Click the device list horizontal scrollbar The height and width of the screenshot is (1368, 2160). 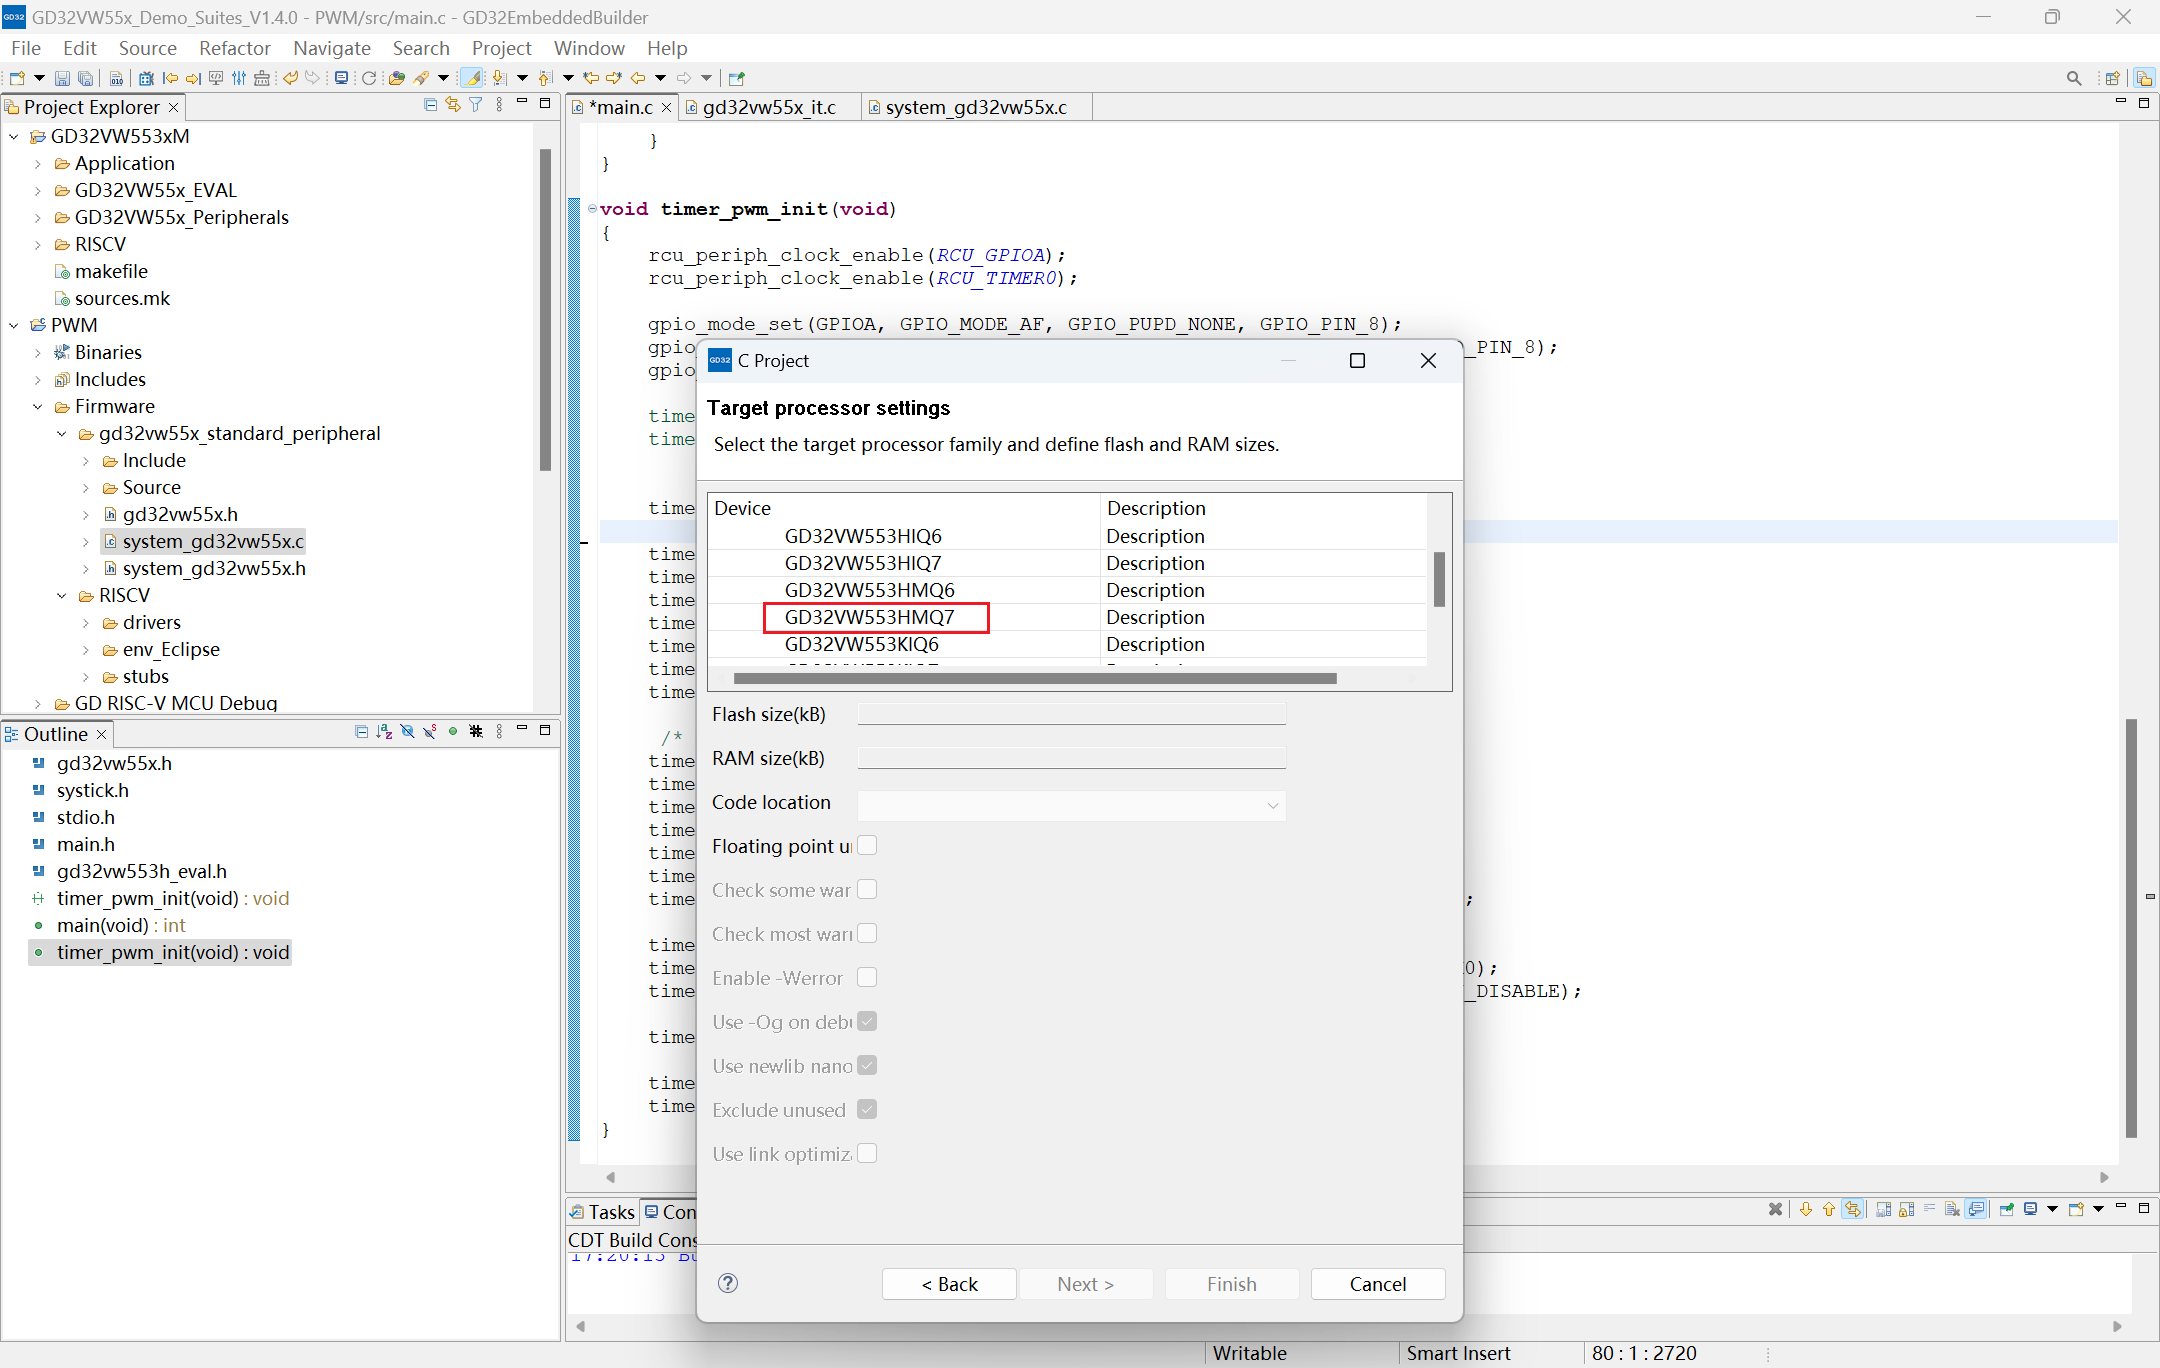click(x=1035, y=678)
